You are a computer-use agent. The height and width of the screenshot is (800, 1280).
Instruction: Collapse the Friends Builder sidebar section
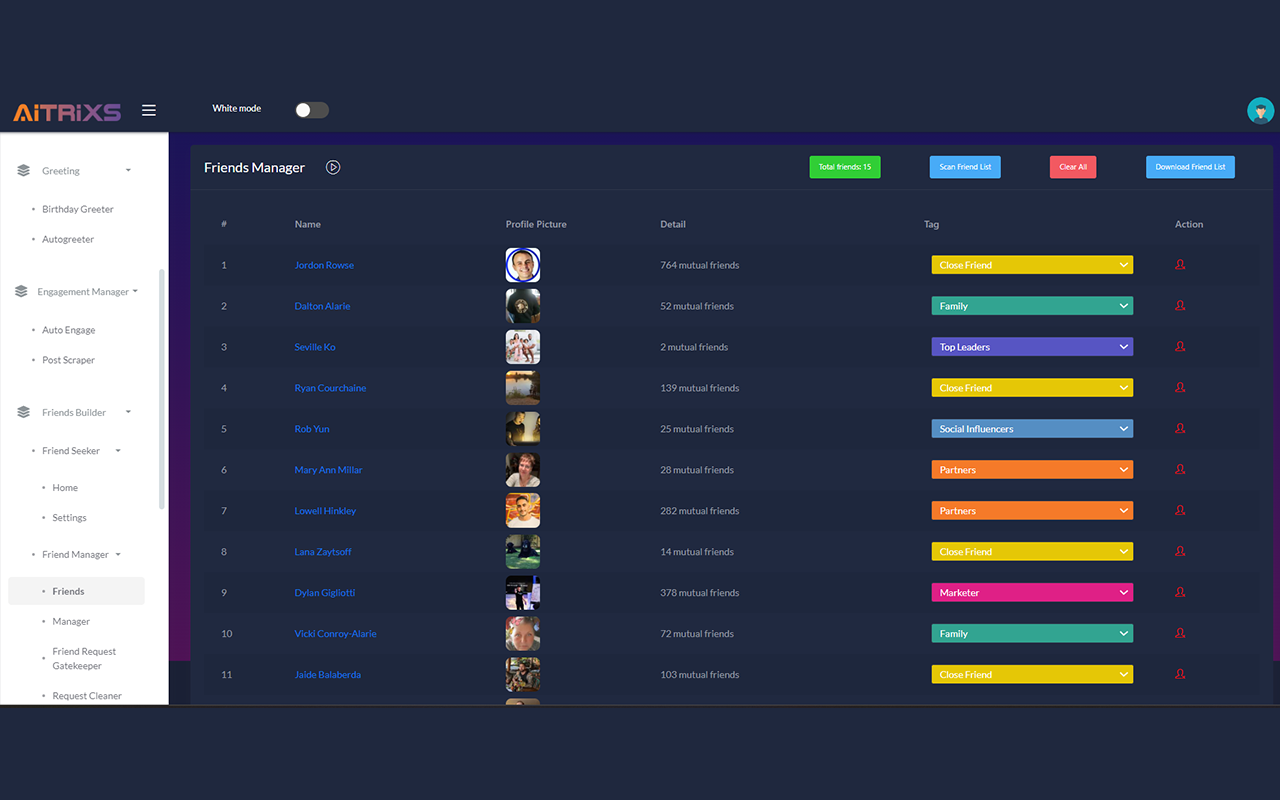click(x=128, y=412)
